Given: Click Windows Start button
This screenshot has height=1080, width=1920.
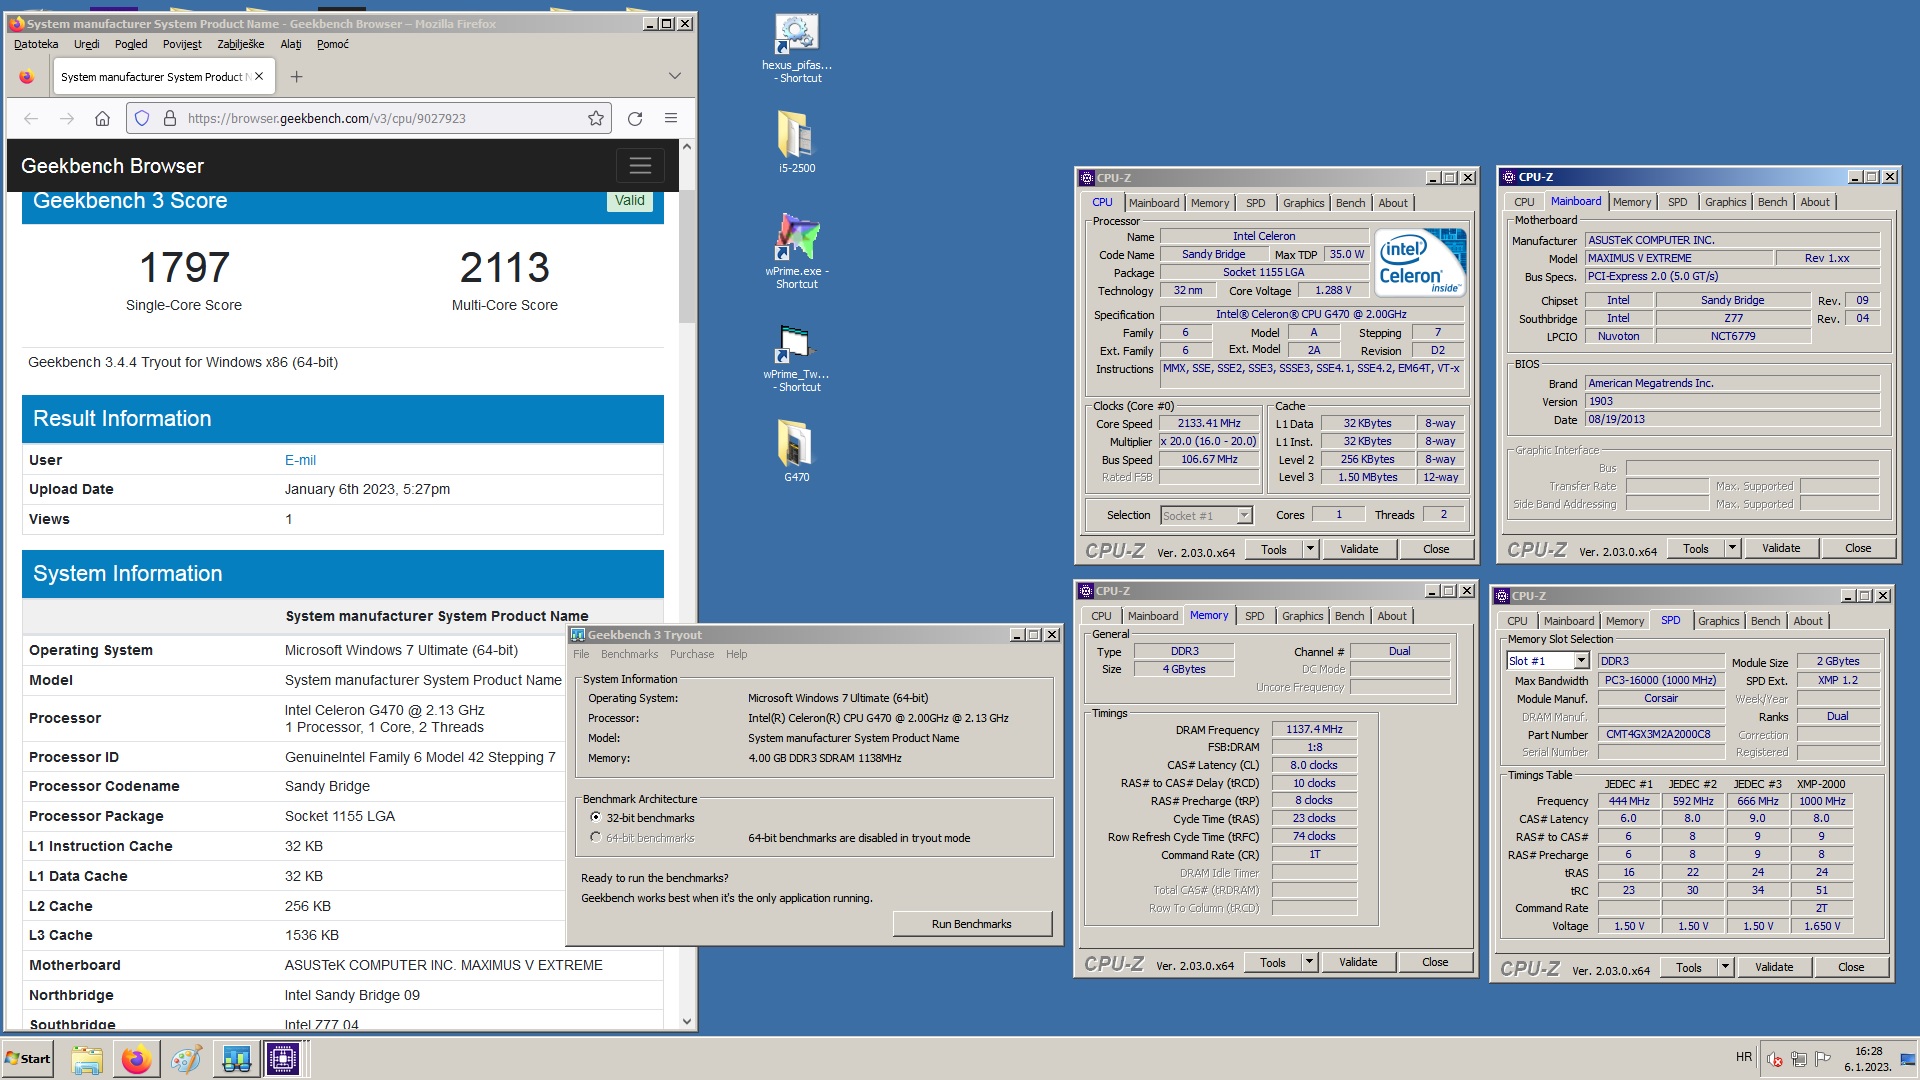Looking at the screenshot, I should 28,1059.
